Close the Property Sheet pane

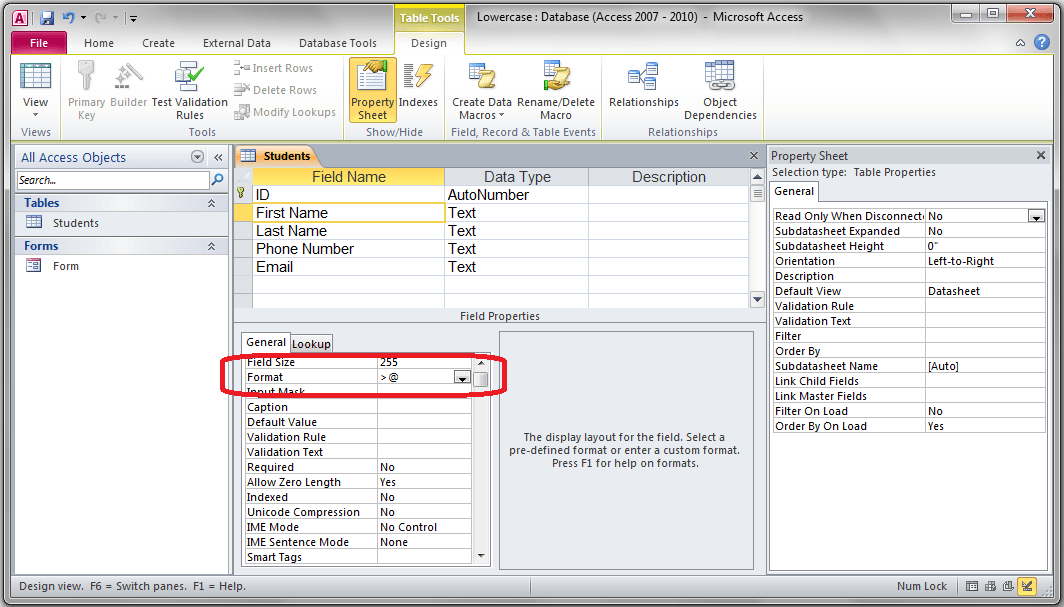coord(1041,156)
